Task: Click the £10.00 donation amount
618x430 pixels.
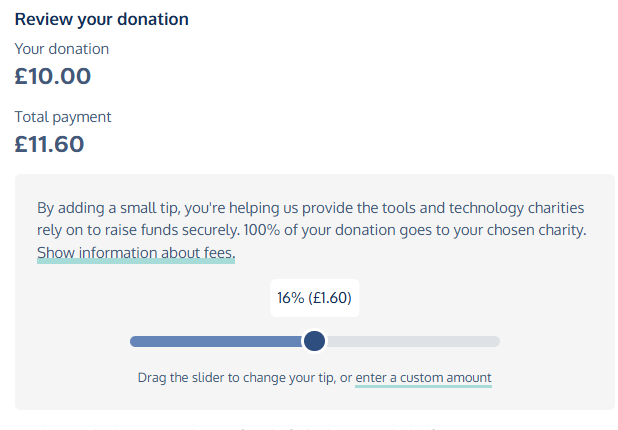Action: point(53,76)
